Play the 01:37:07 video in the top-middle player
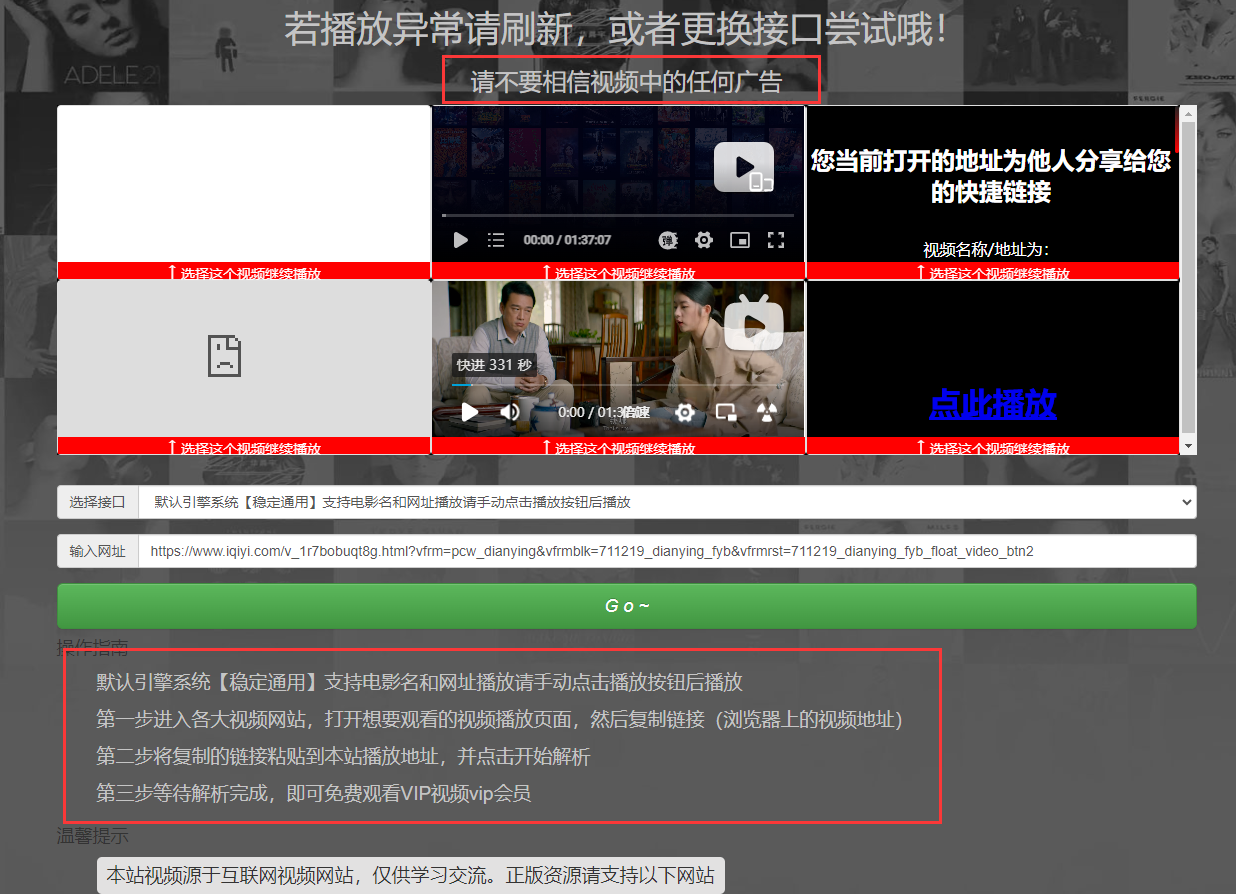The height and width of the screenshot is (894, 1236). (460, 240)
